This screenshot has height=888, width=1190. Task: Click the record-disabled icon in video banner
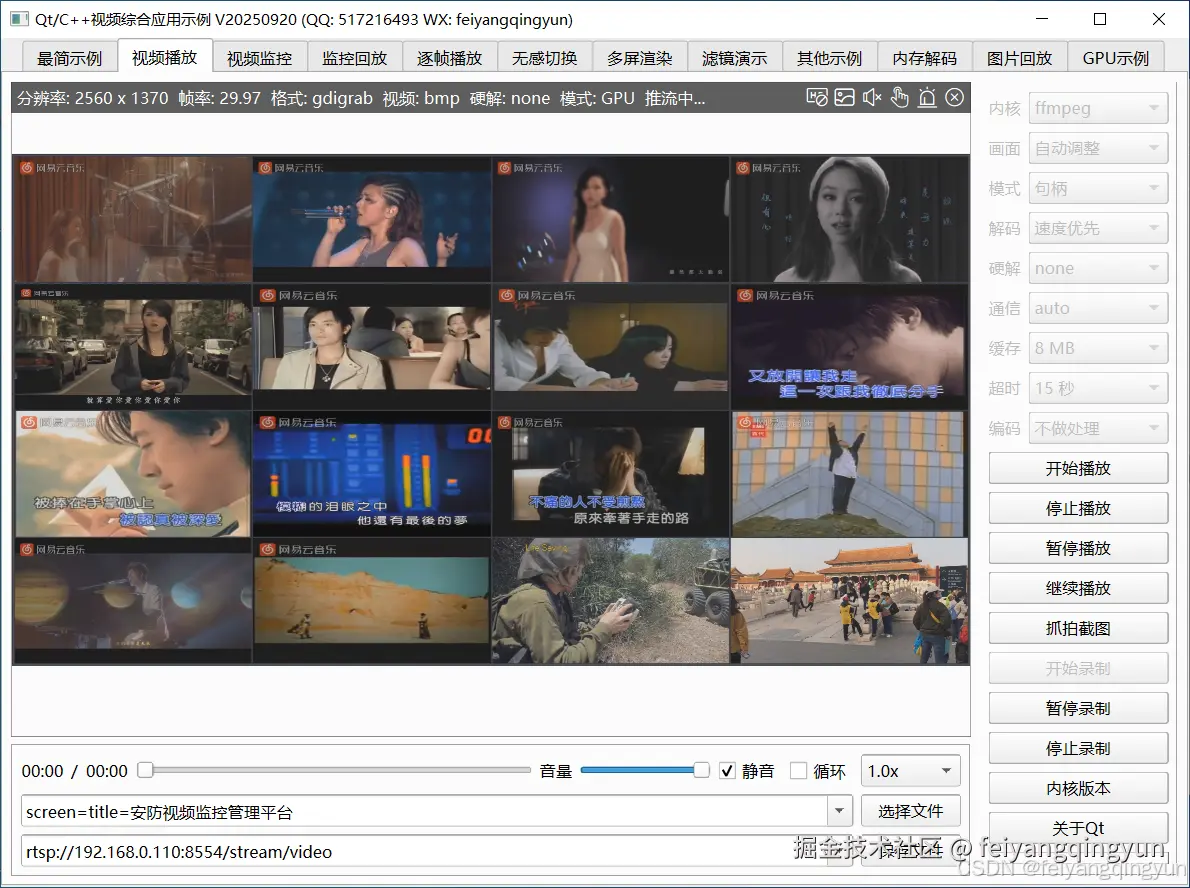pos(817,97)
